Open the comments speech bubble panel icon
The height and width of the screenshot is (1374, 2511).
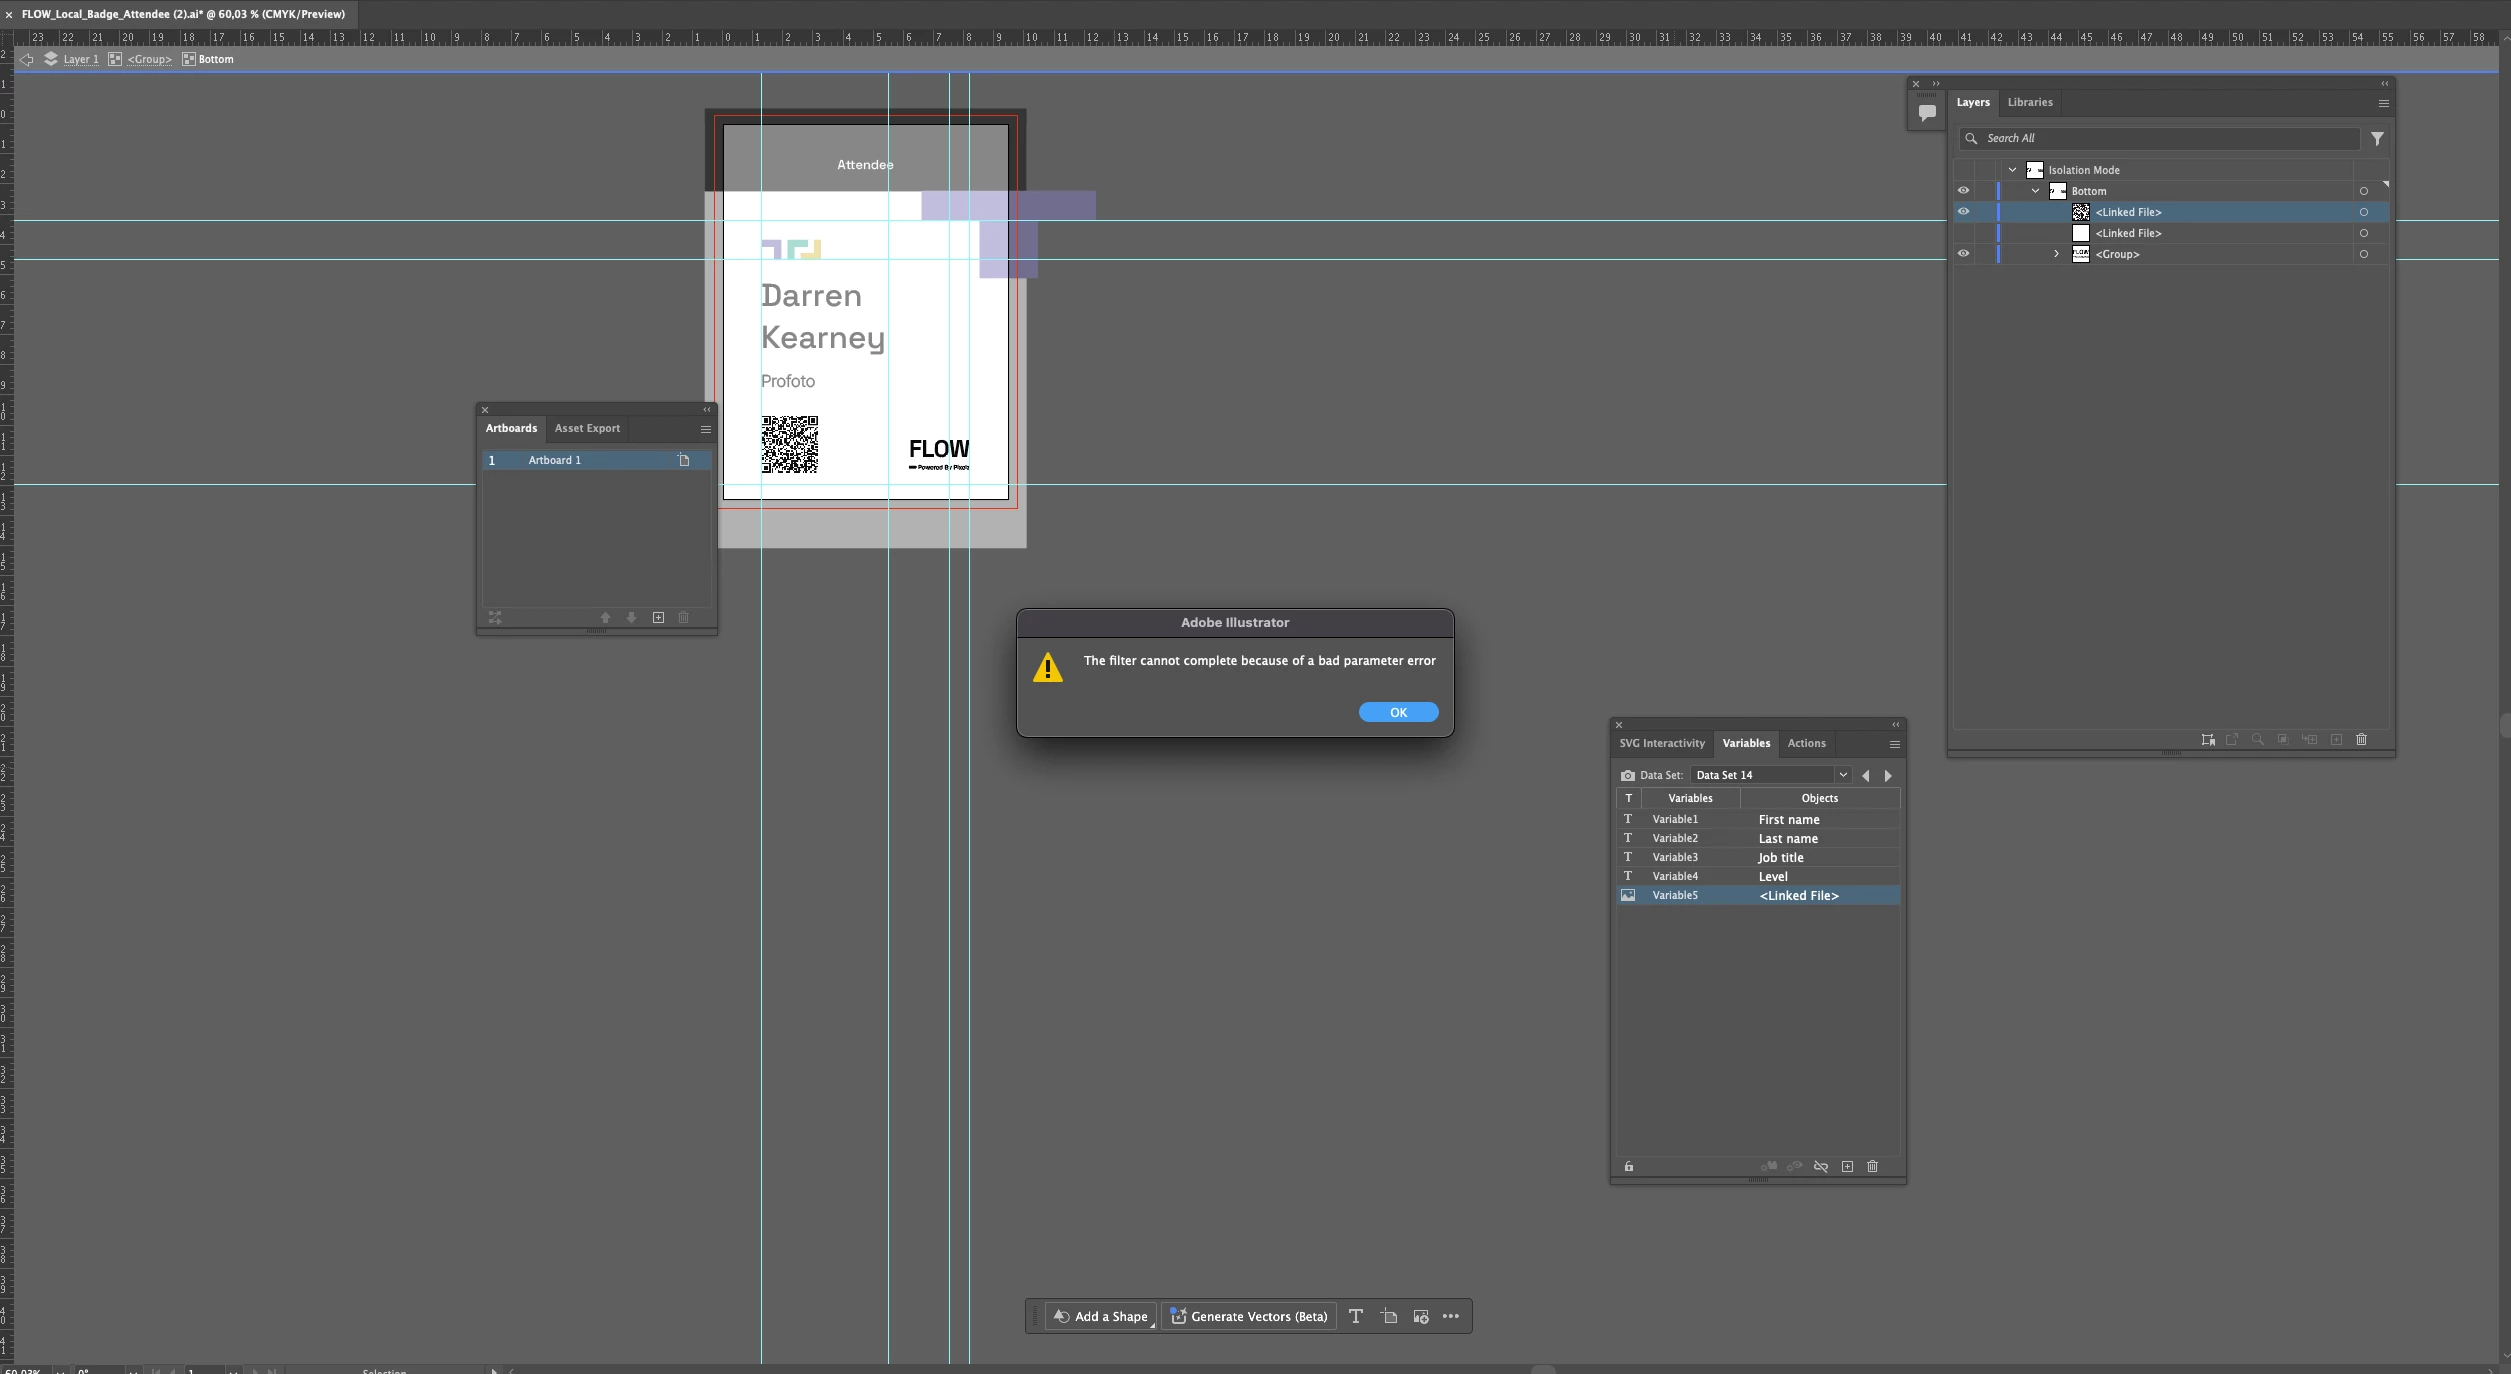point(1926,113)
